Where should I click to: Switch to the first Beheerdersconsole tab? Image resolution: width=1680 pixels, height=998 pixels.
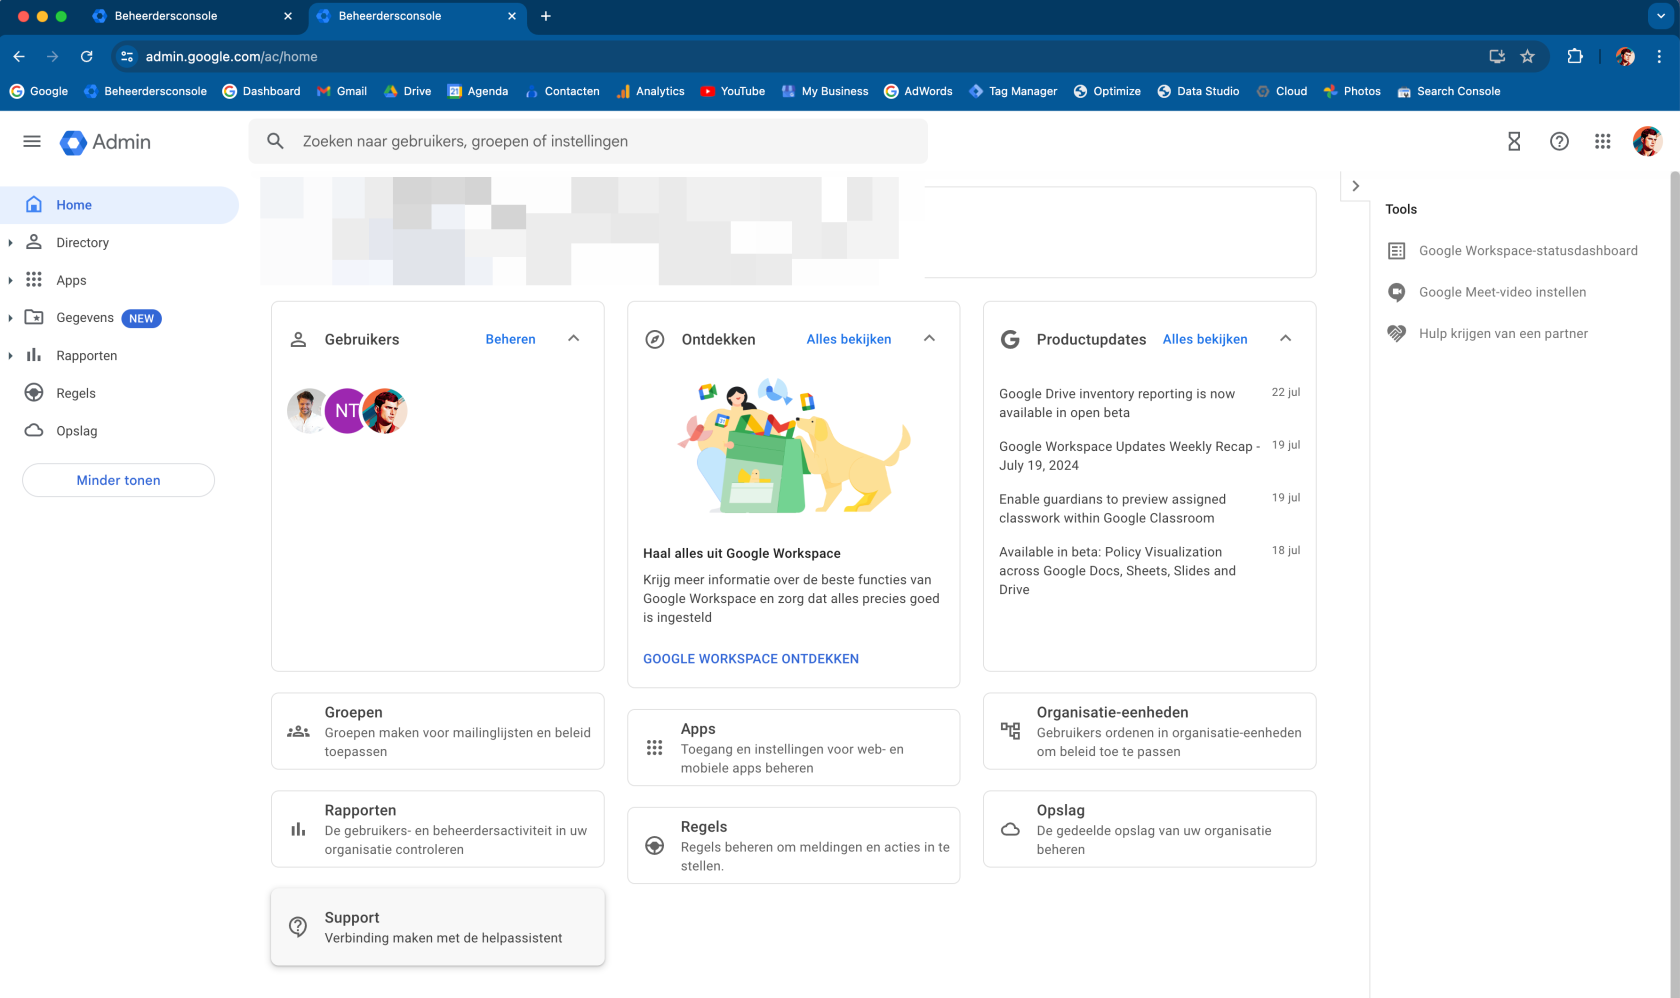(x=190, y=16)
